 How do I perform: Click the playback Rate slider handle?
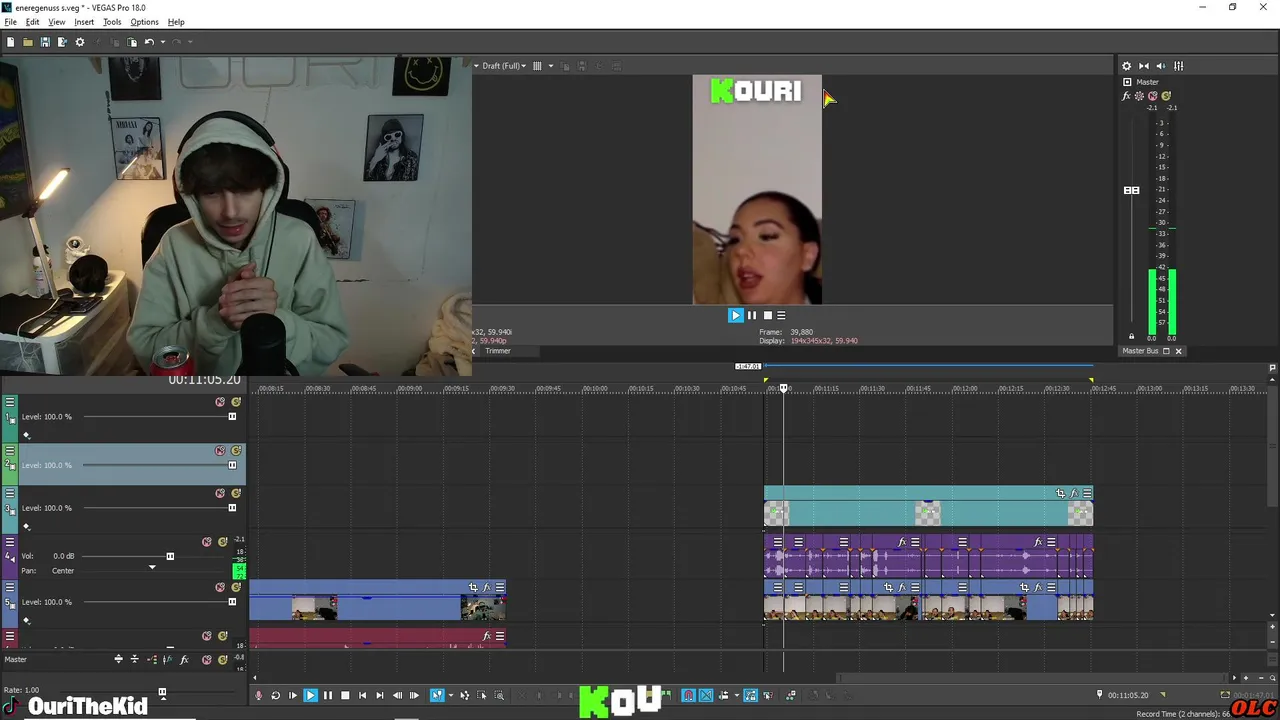[x=162, y=692]
